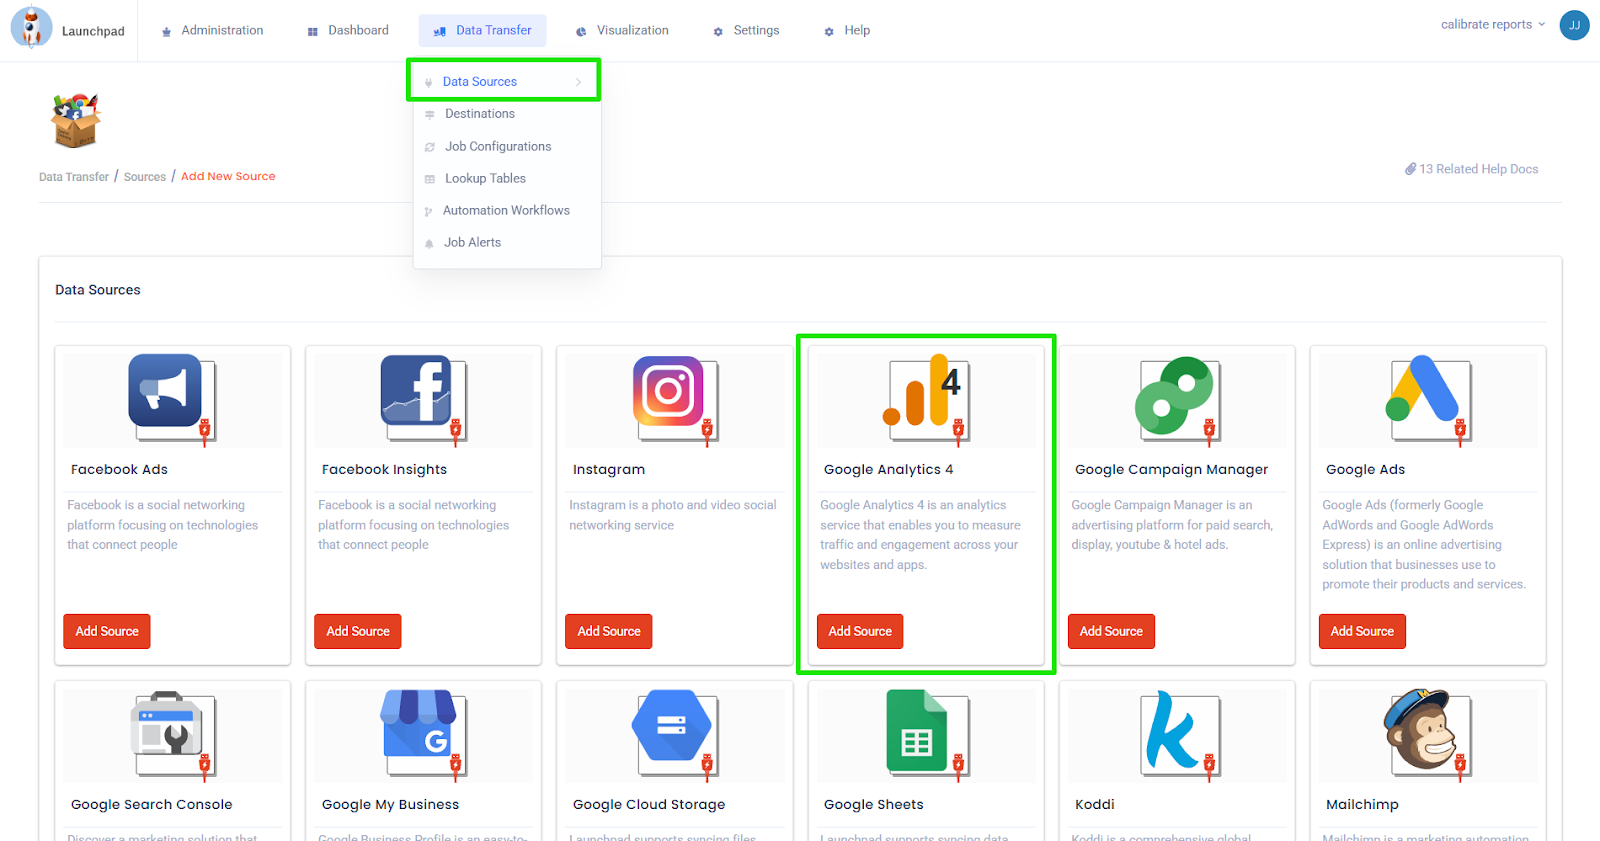1600x841 pixels.
Task: Click the Data Transfer menu
Action: [483, 30]
